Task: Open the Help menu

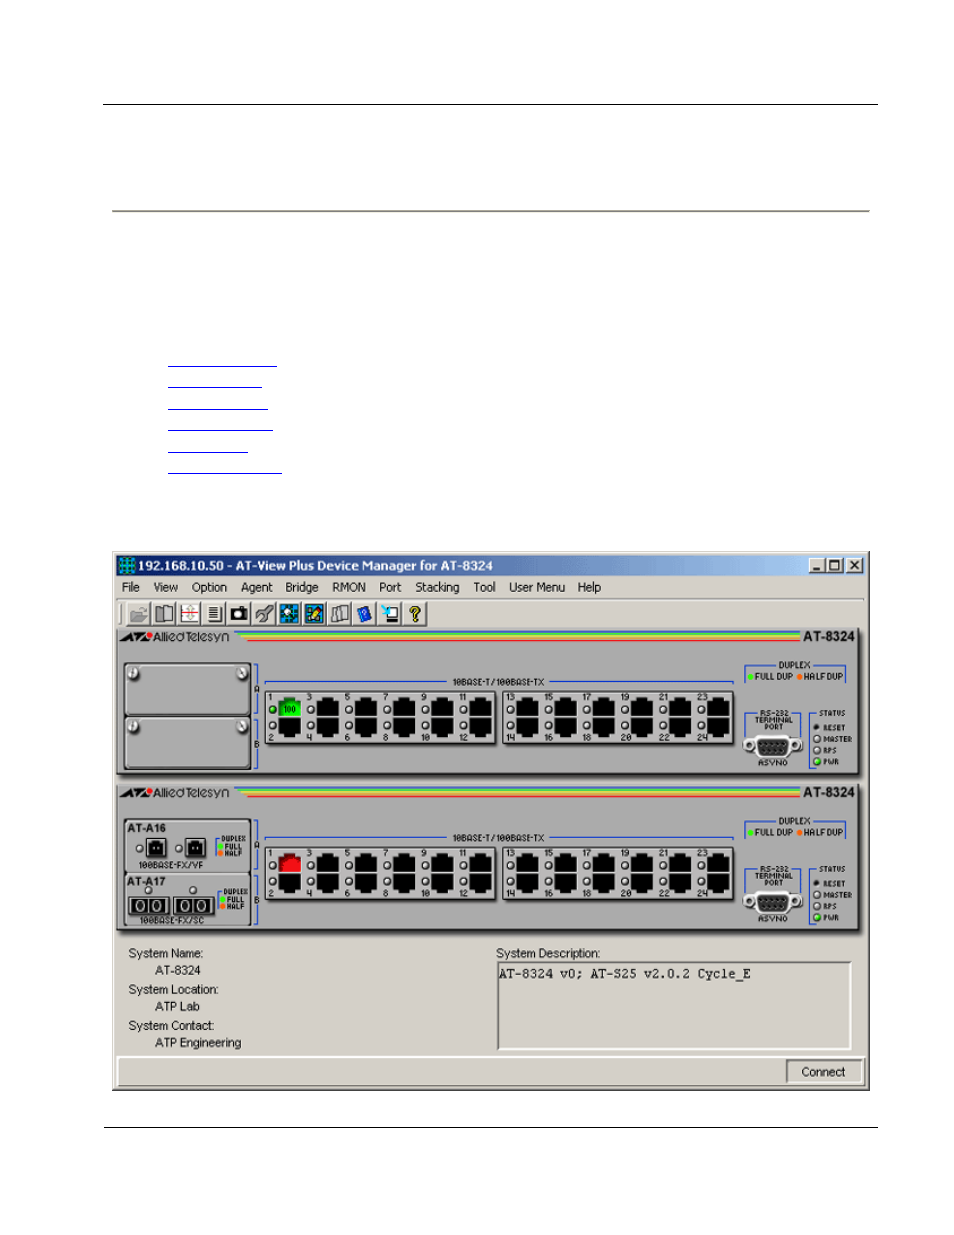Action: pos(589,588)
